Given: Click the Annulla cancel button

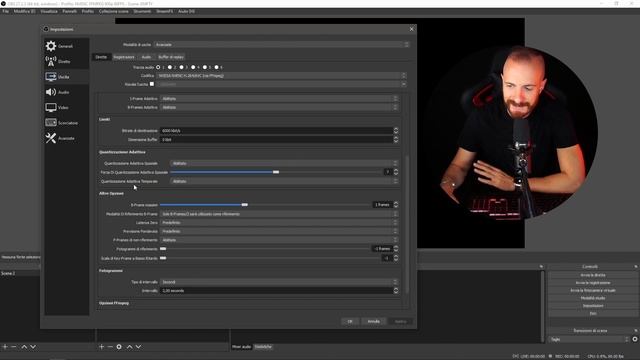Looking at the screenshot, I should [x=373, y=321].
